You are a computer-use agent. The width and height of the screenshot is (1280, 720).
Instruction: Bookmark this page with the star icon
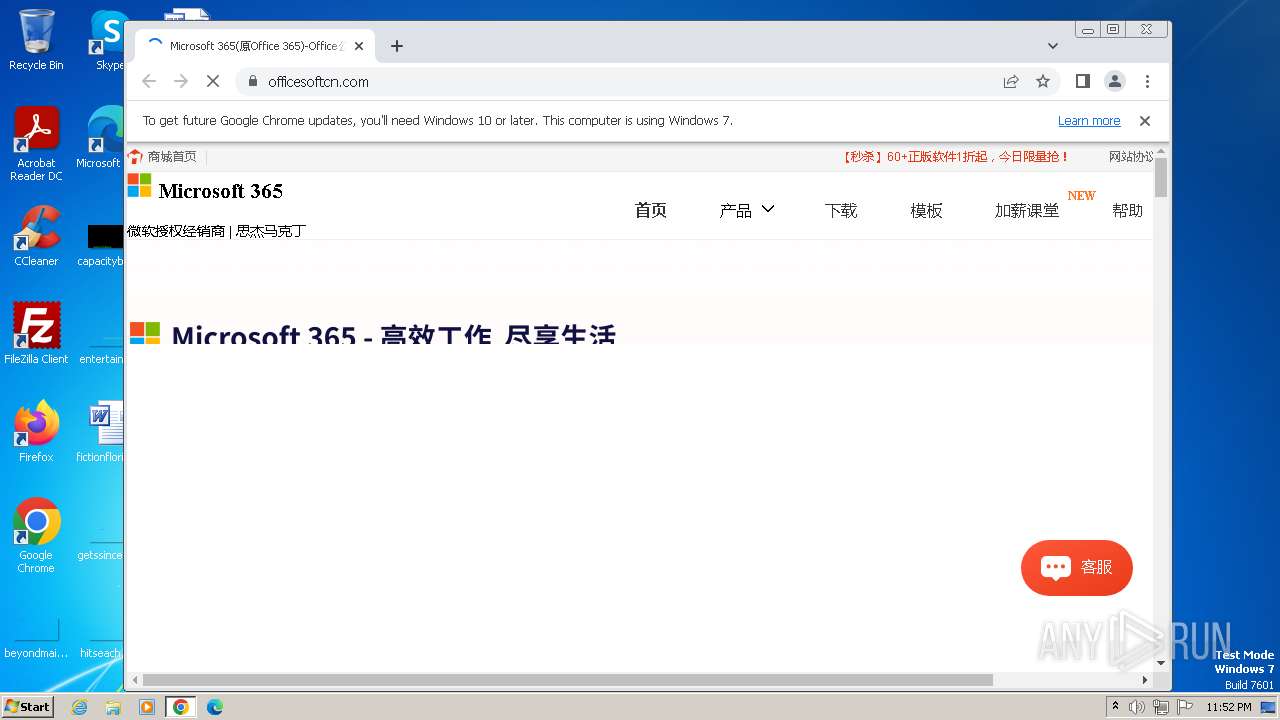[1043, 82]
